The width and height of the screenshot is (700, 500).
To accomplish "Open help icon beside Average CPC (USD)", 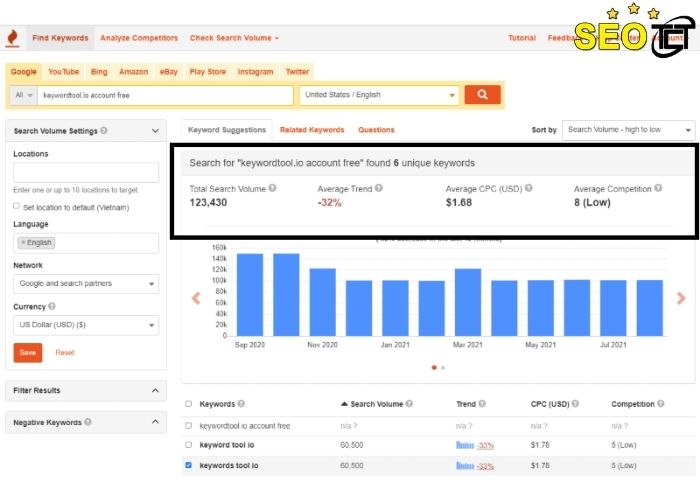I will click(x=529, y=188).
